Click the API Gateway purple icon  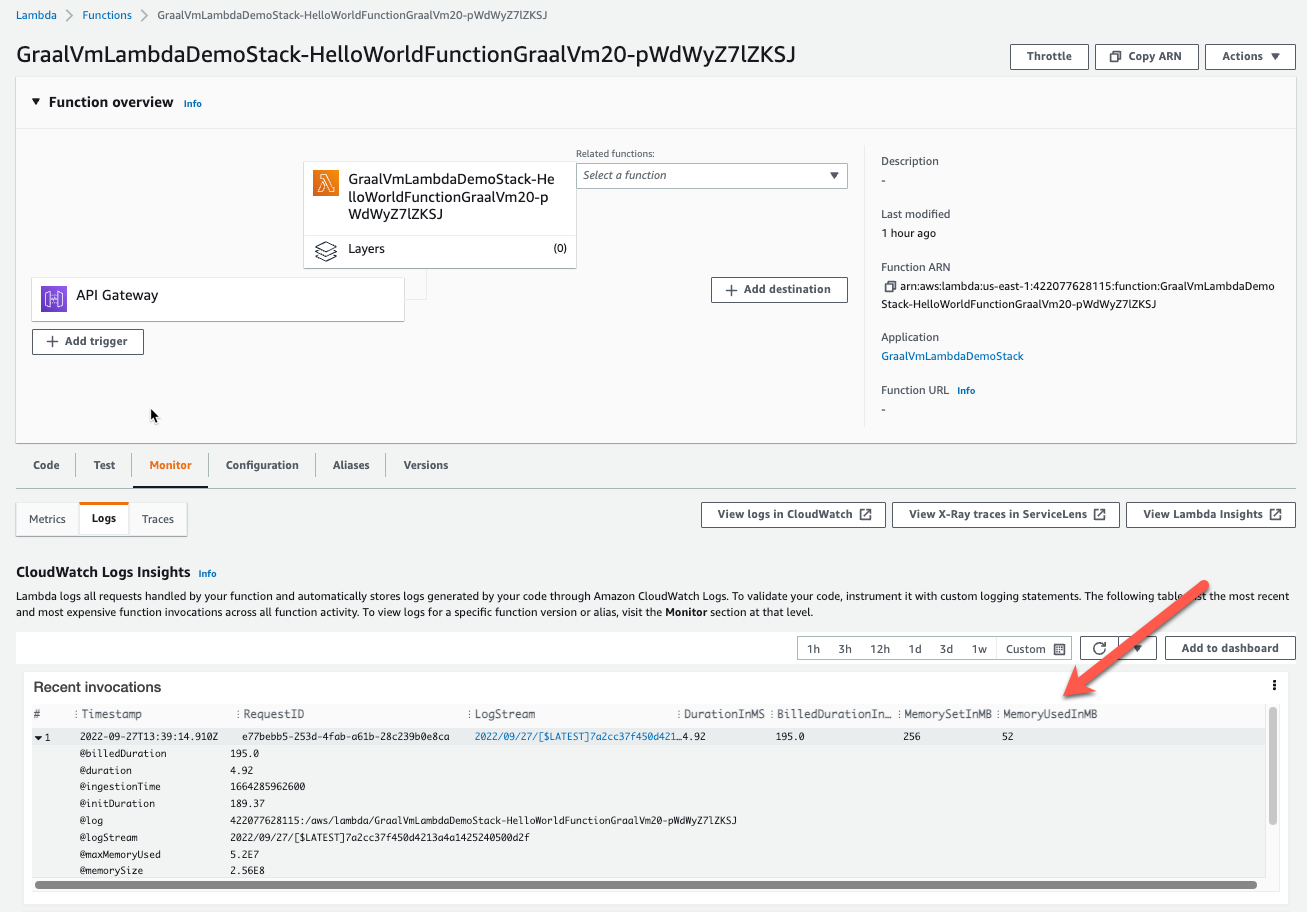point(53,298)
